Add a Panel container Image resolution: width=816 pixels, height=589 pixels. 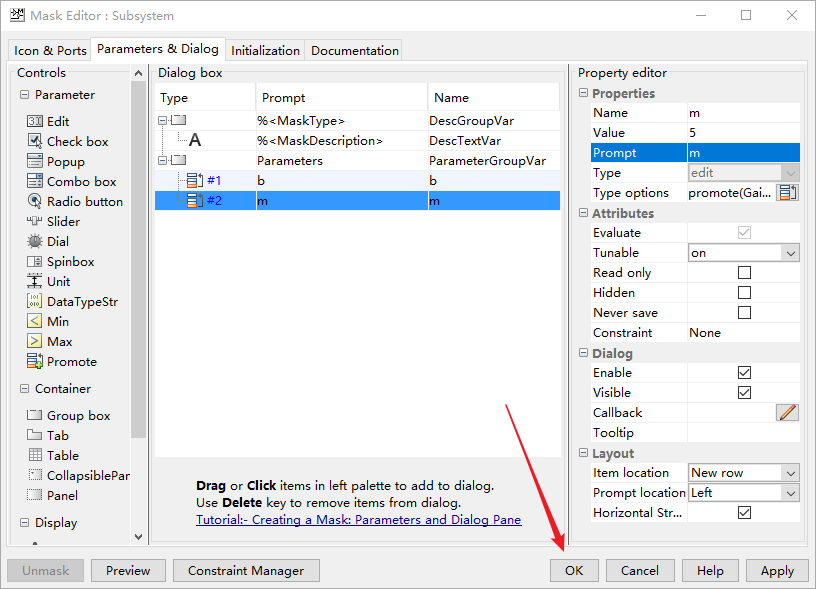[53, 495]
